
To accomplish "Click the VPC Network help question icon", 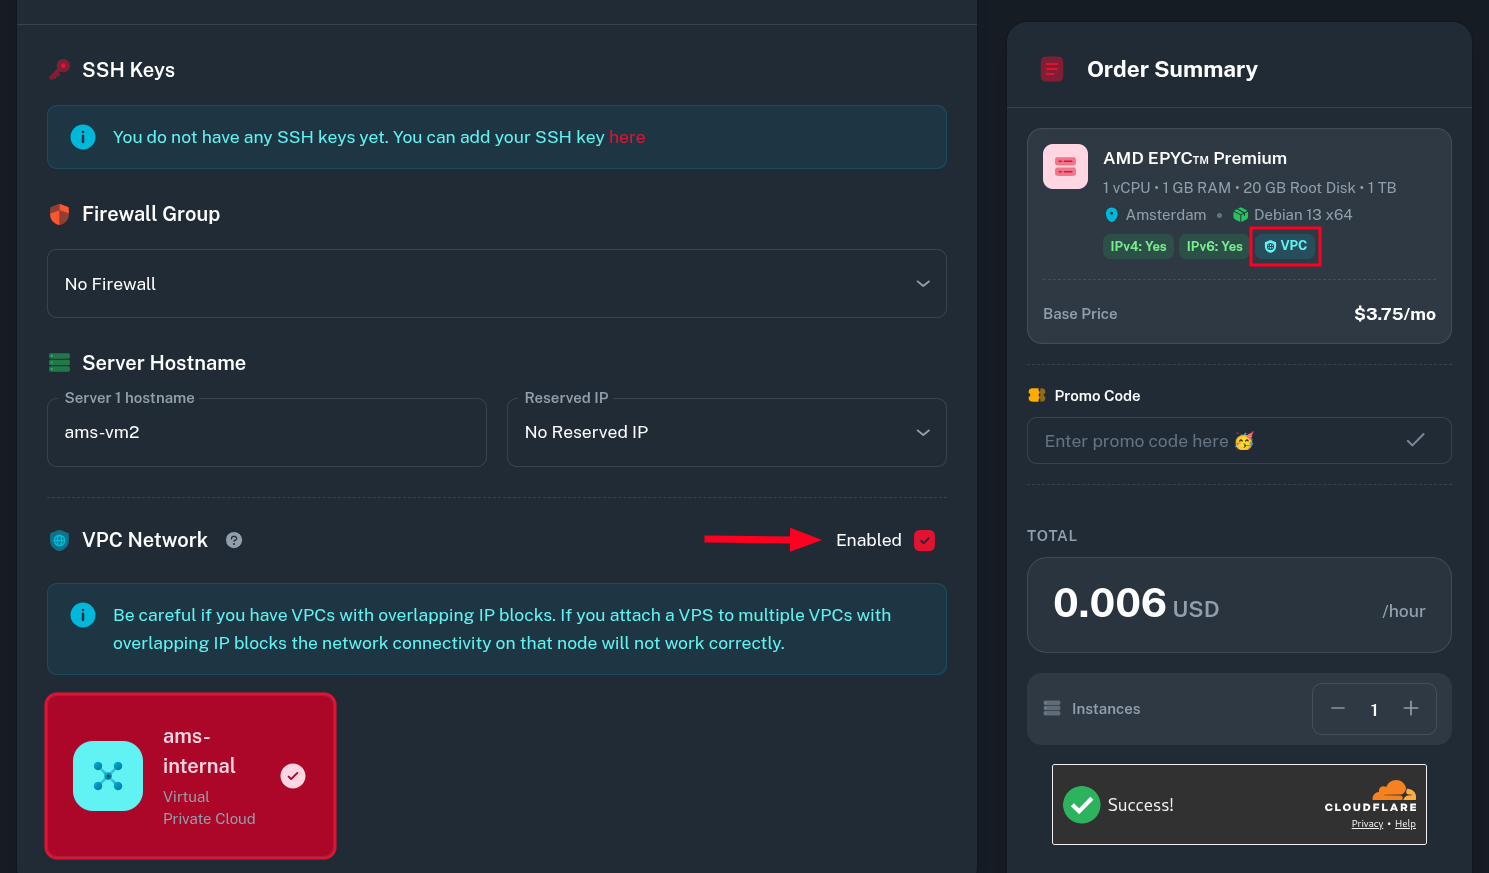I will tap(234, 540).
